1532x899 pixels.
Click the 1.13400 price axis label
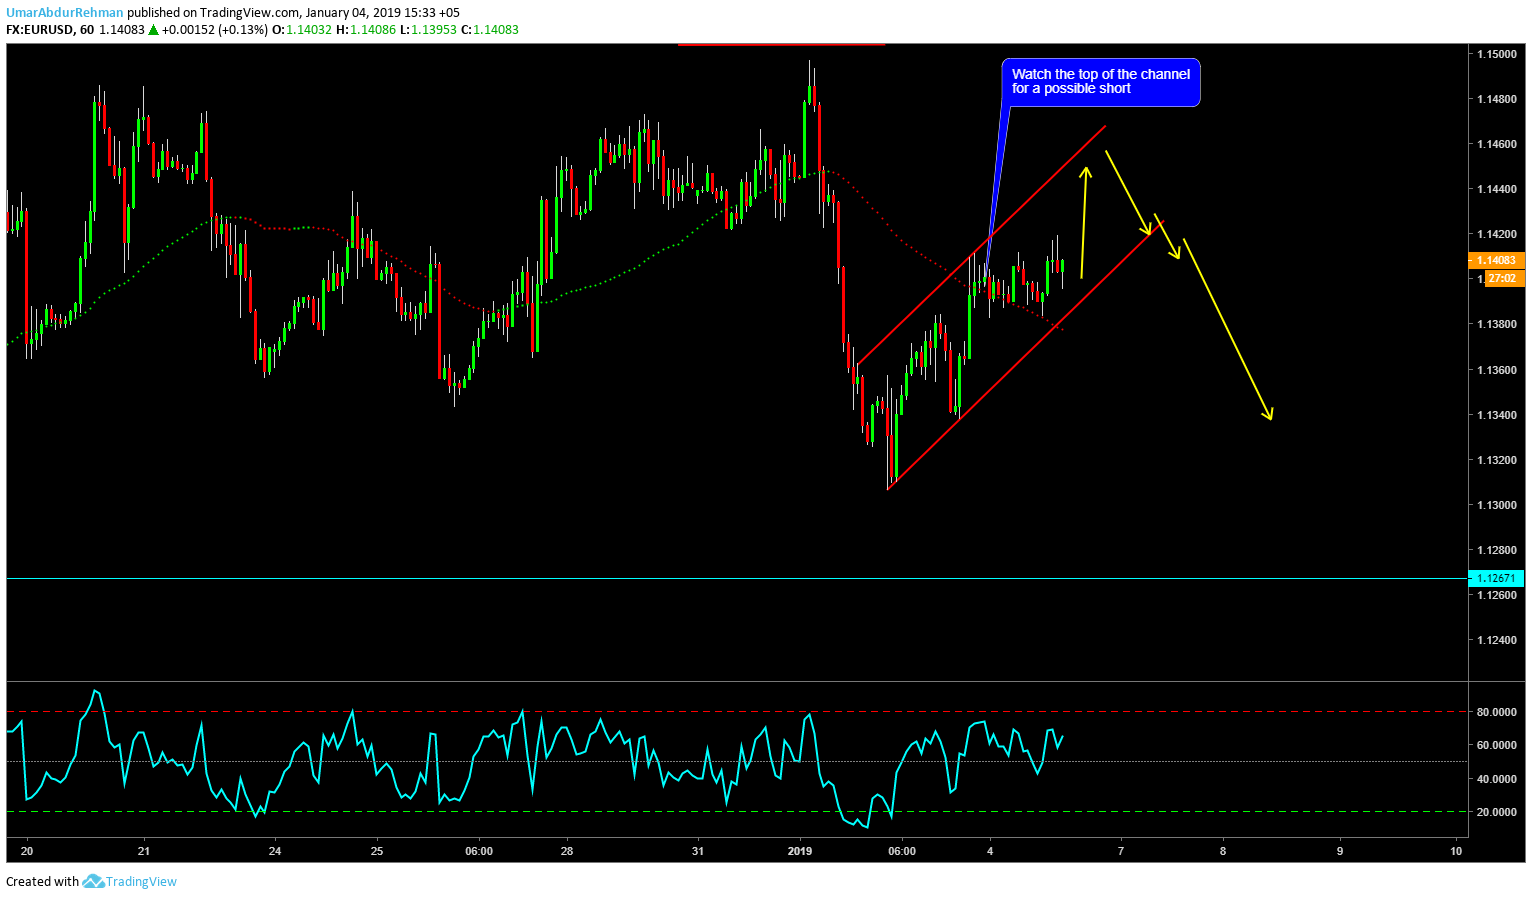1497,415
